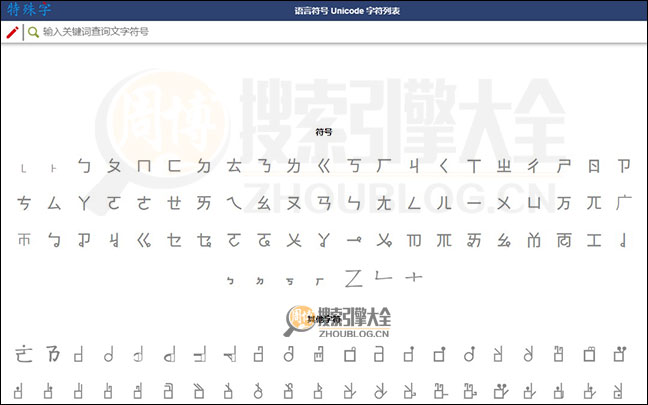Open the 特殊字 site logo link

29,10
